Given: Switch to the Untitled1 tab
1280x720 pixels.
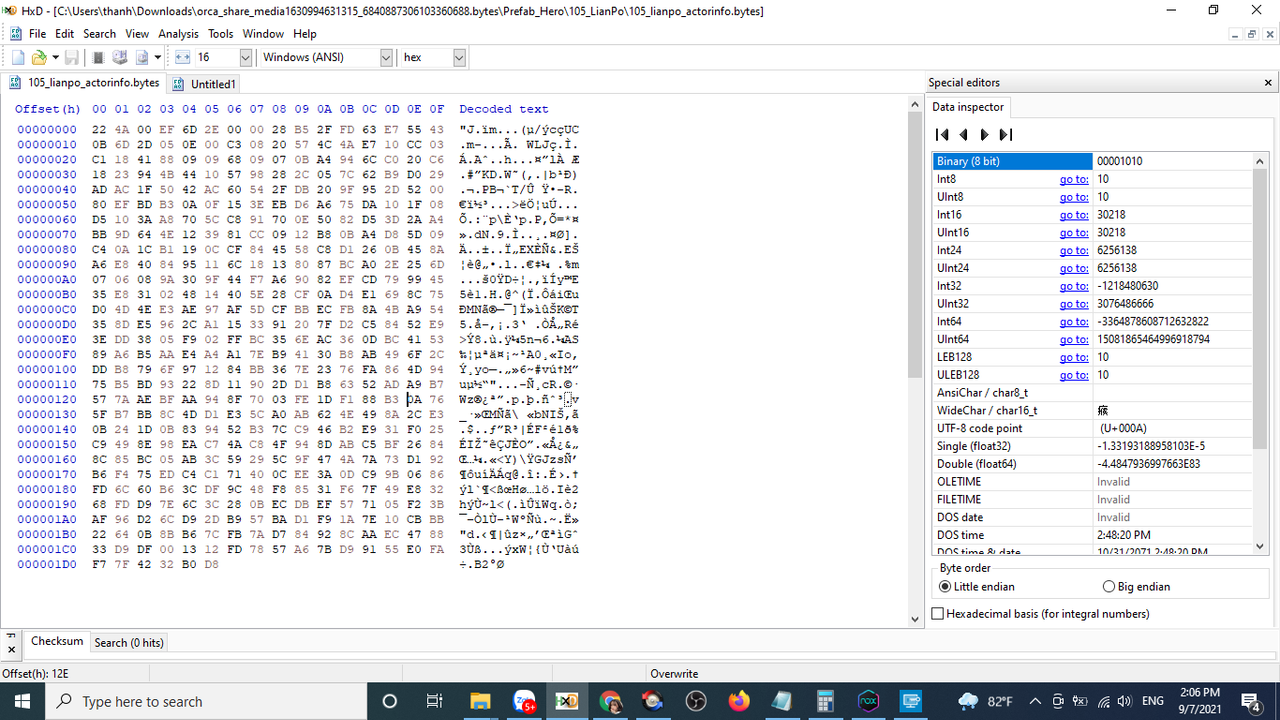Looking at the screenshot, I should click(x=204, y=84).
